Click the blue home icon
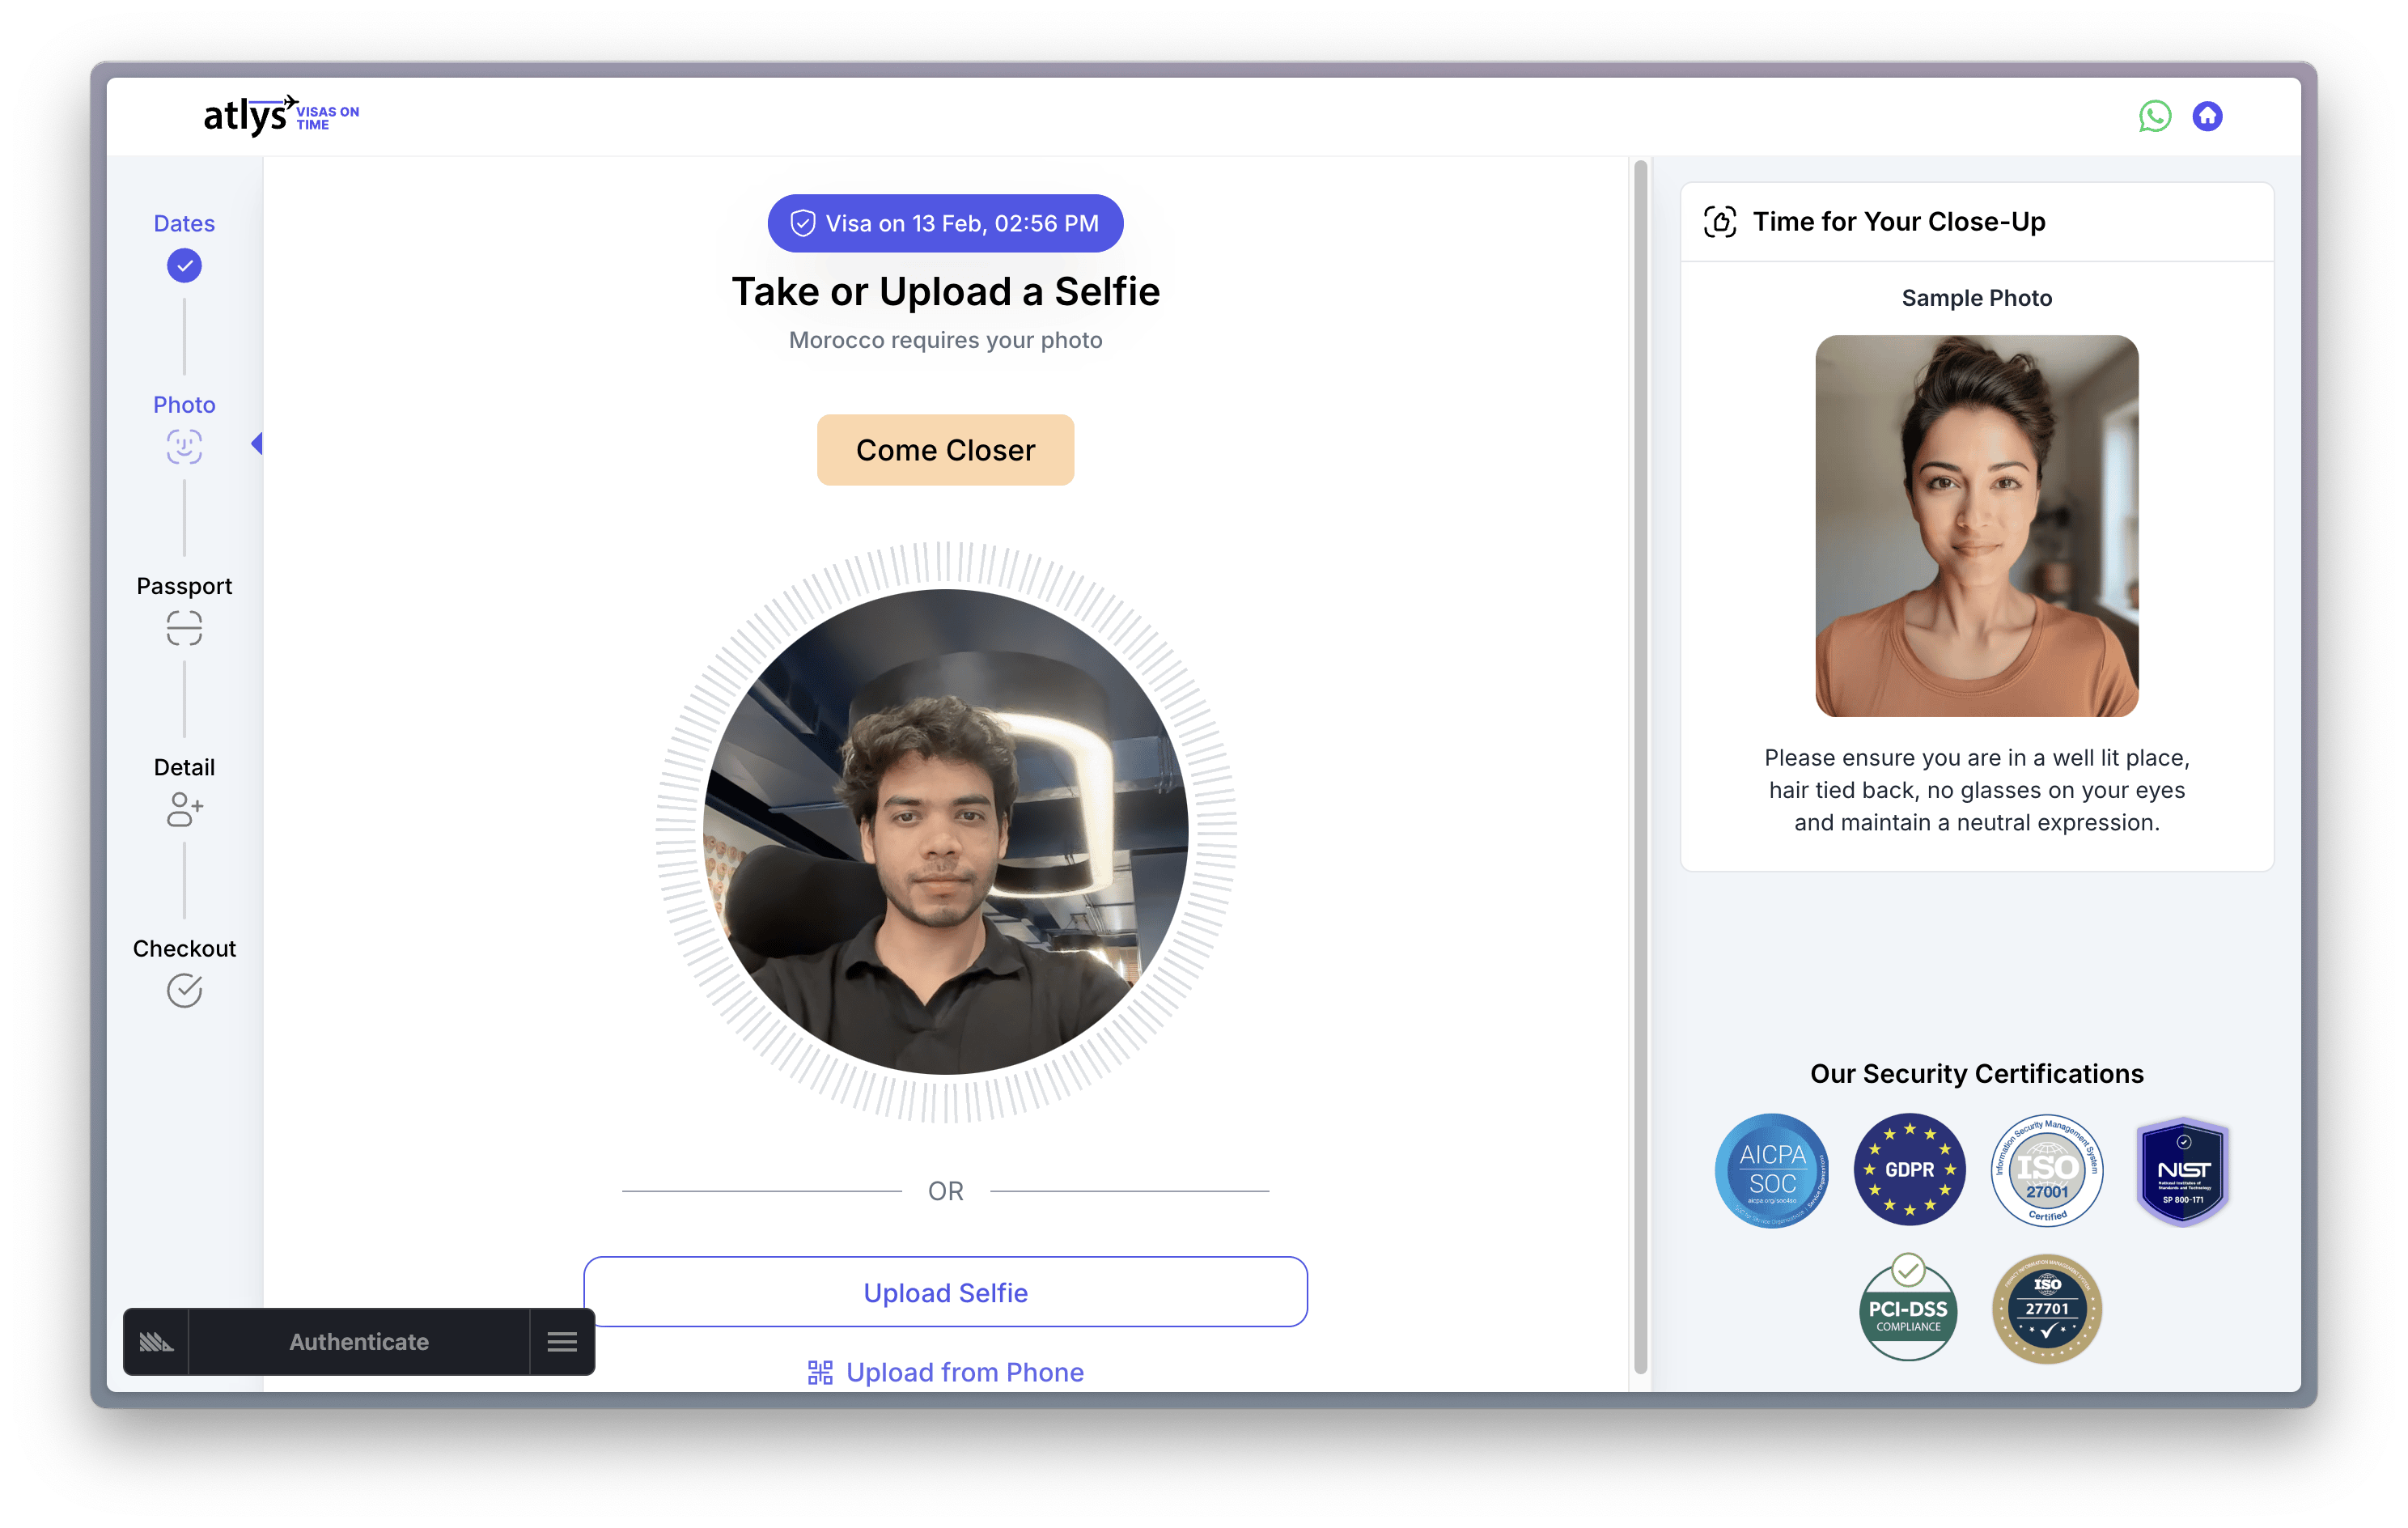Screen dimensions: 2408x1528 point(2207,117)
